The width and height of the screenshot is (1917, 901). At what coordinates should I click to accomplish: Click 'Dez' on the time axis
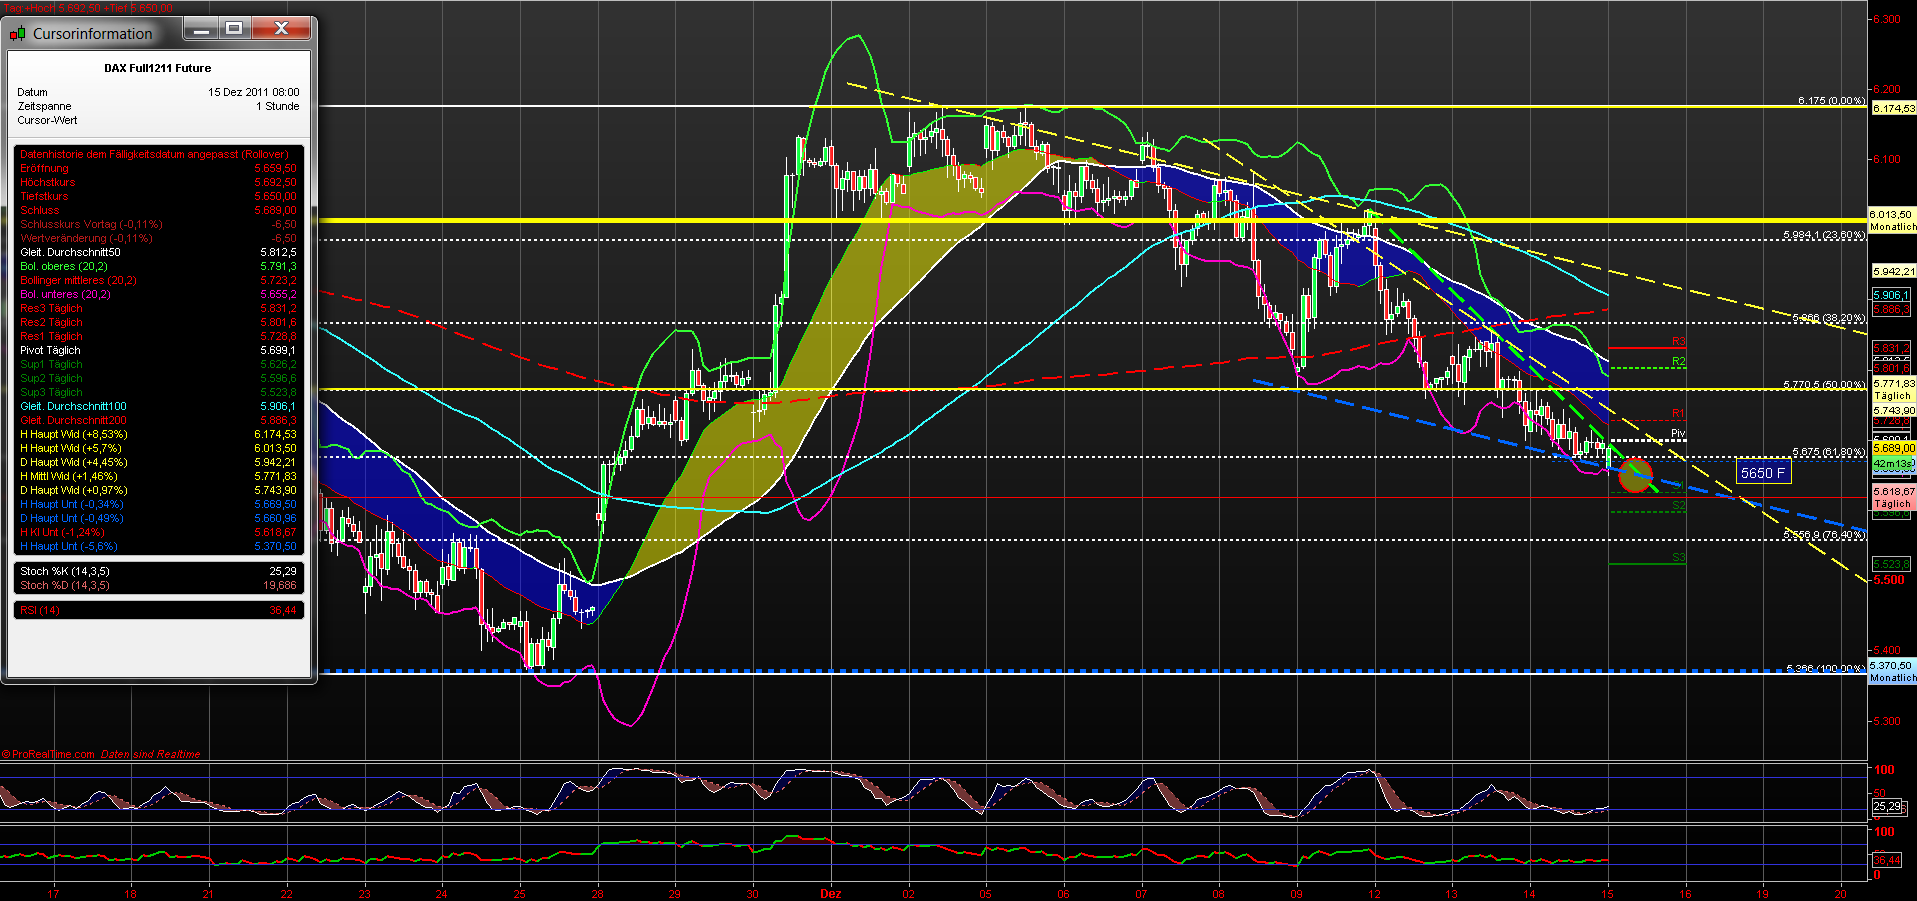point(831,893)
